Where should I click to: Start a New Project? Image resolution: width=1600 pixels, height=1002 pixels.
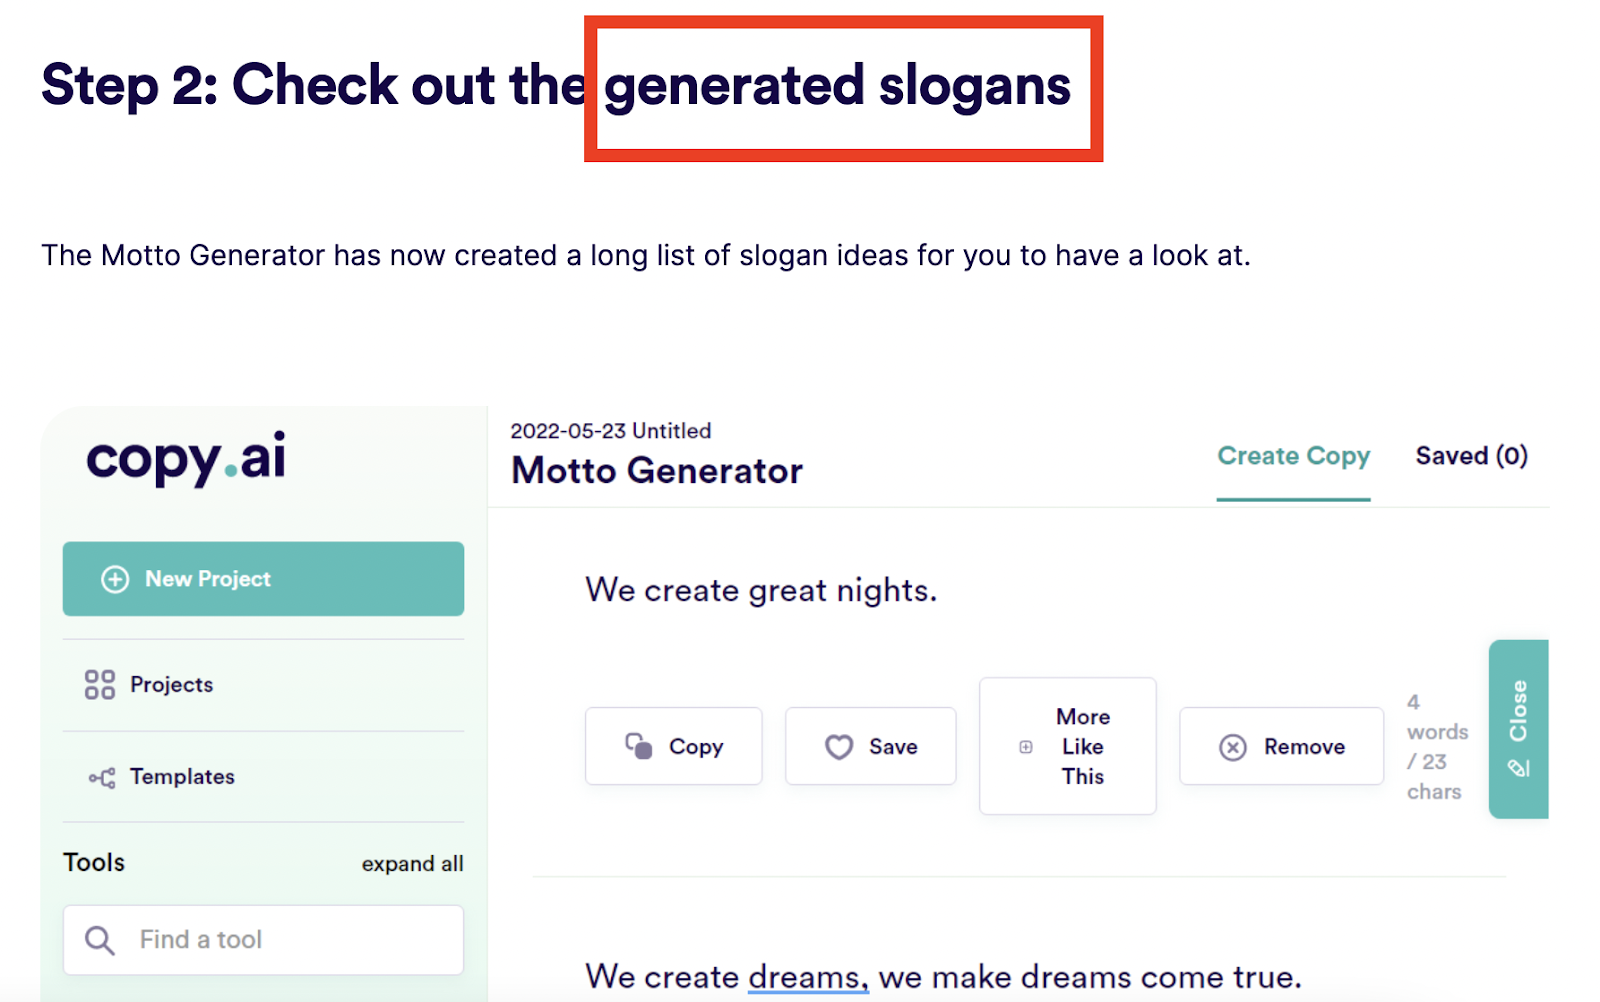tap(263, 579)
